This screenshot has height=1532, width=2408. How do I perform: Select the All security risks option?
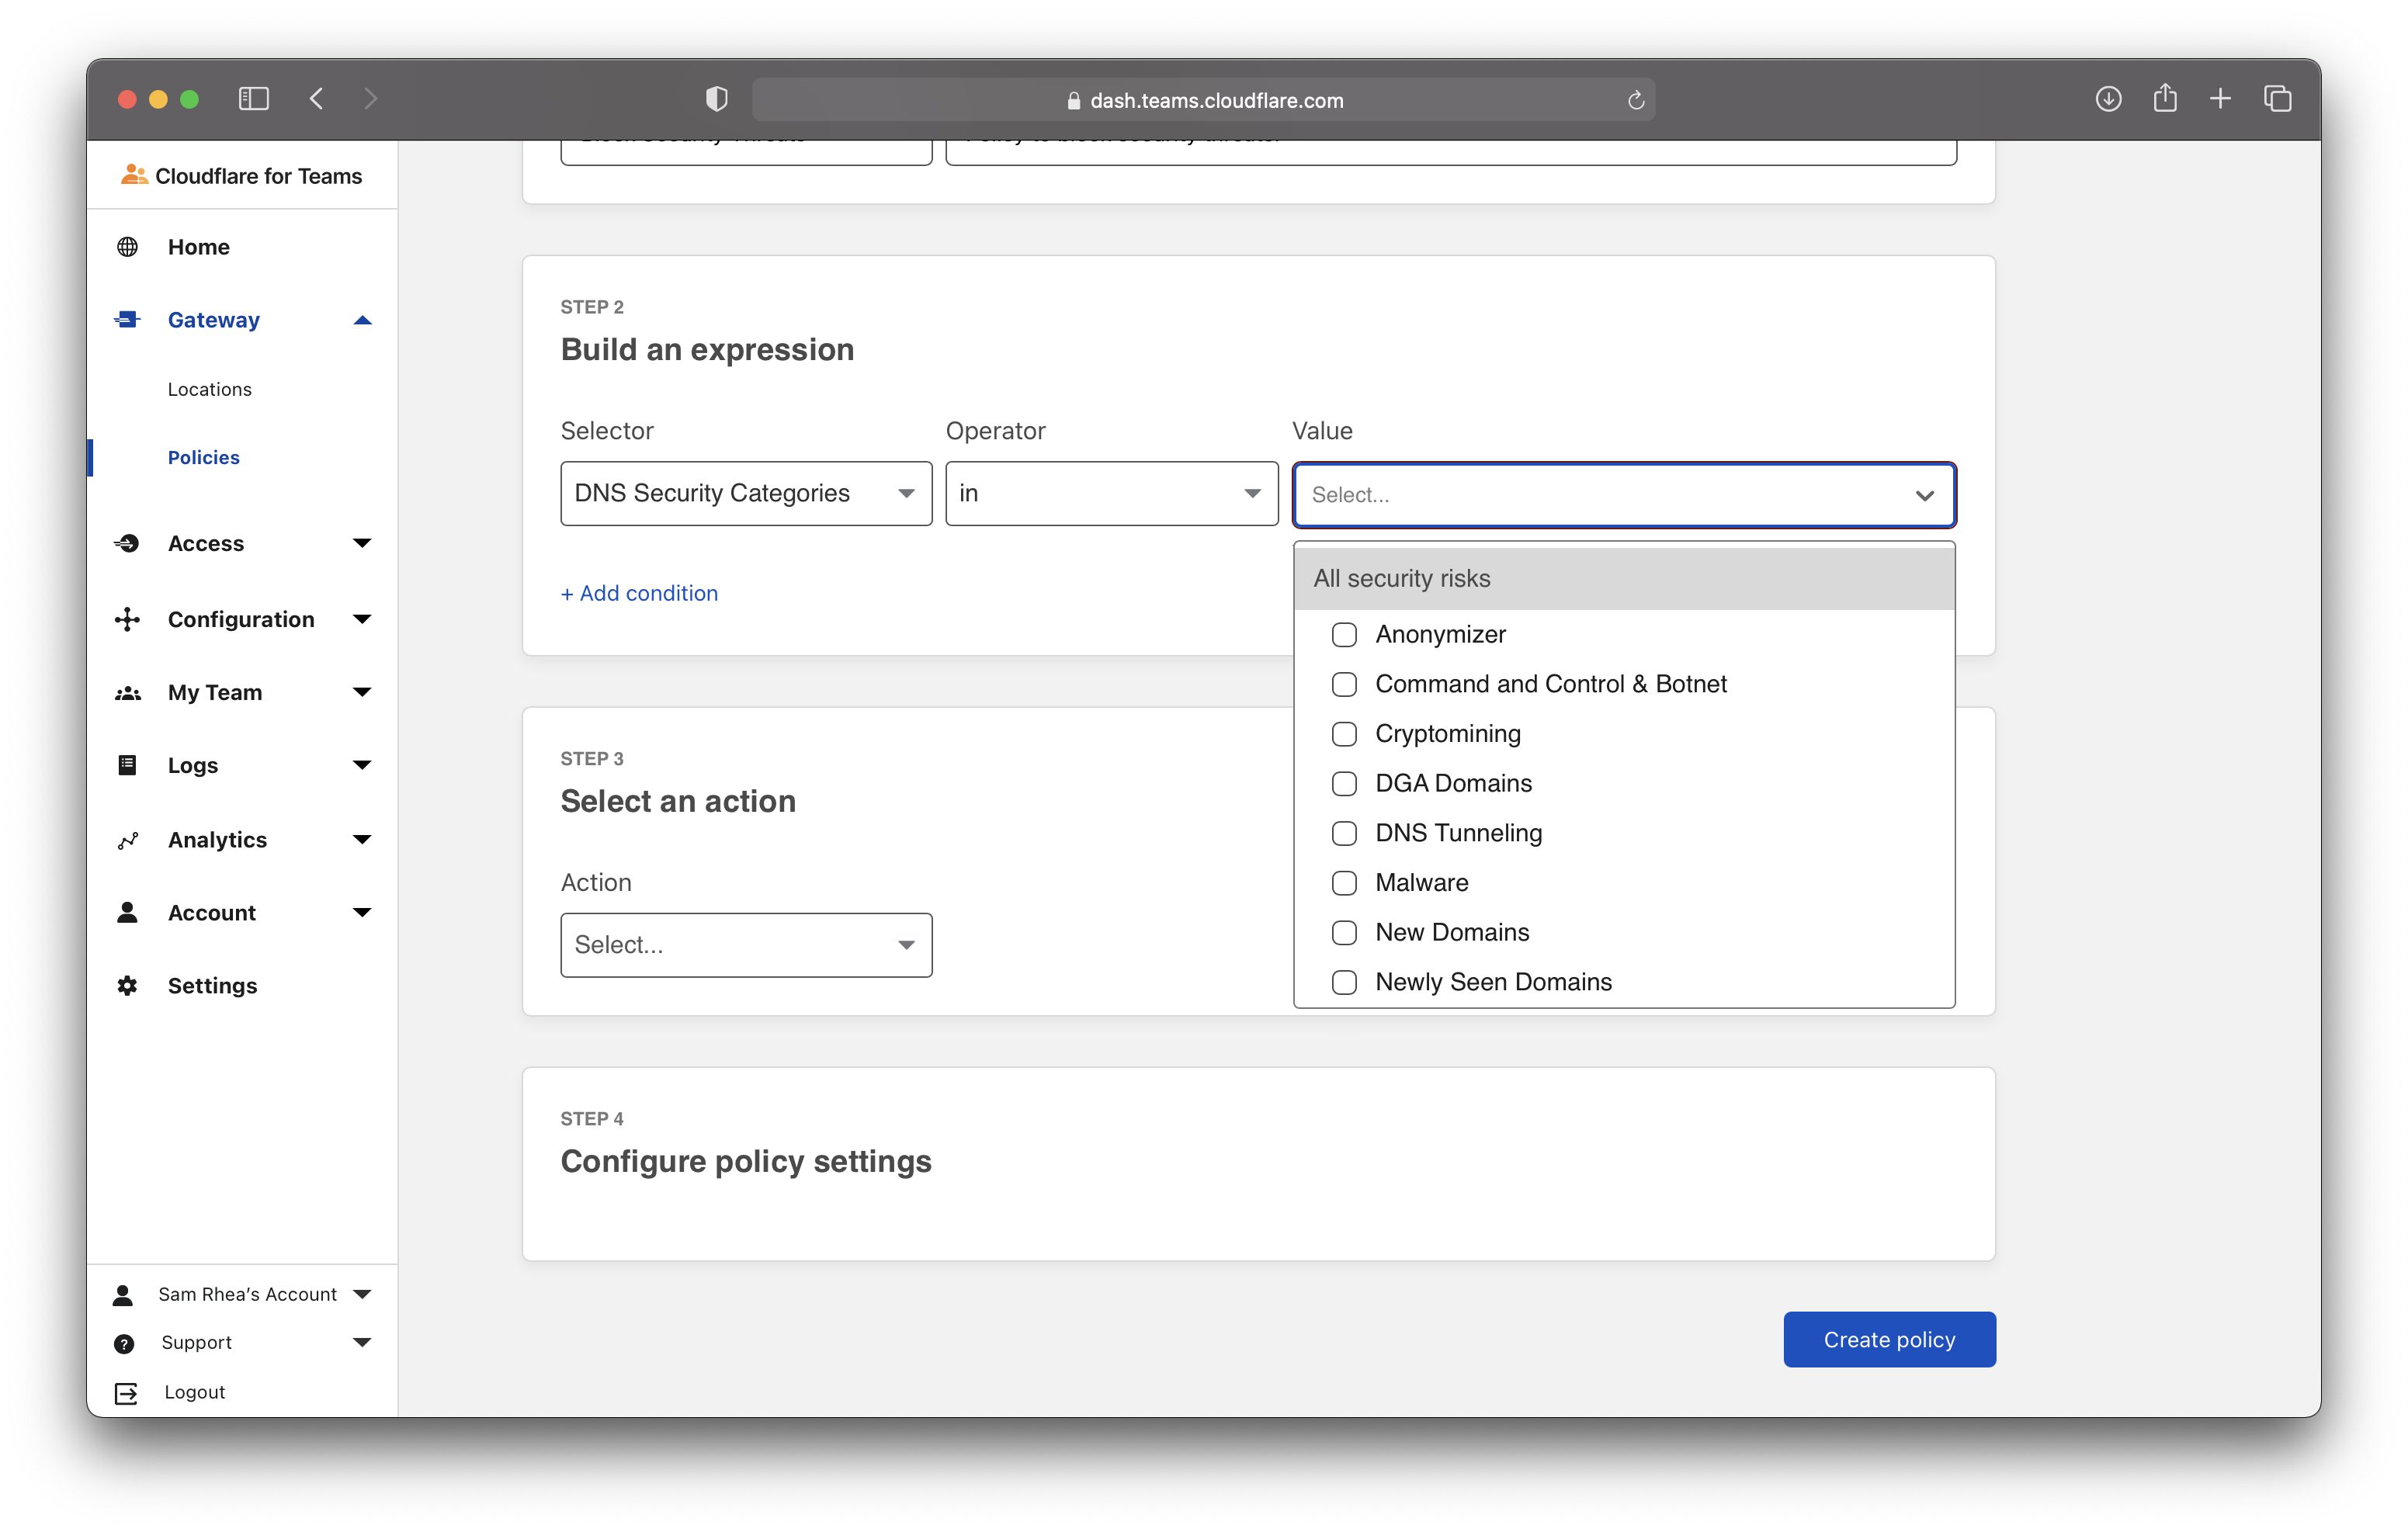click(x=1402, y=579)
